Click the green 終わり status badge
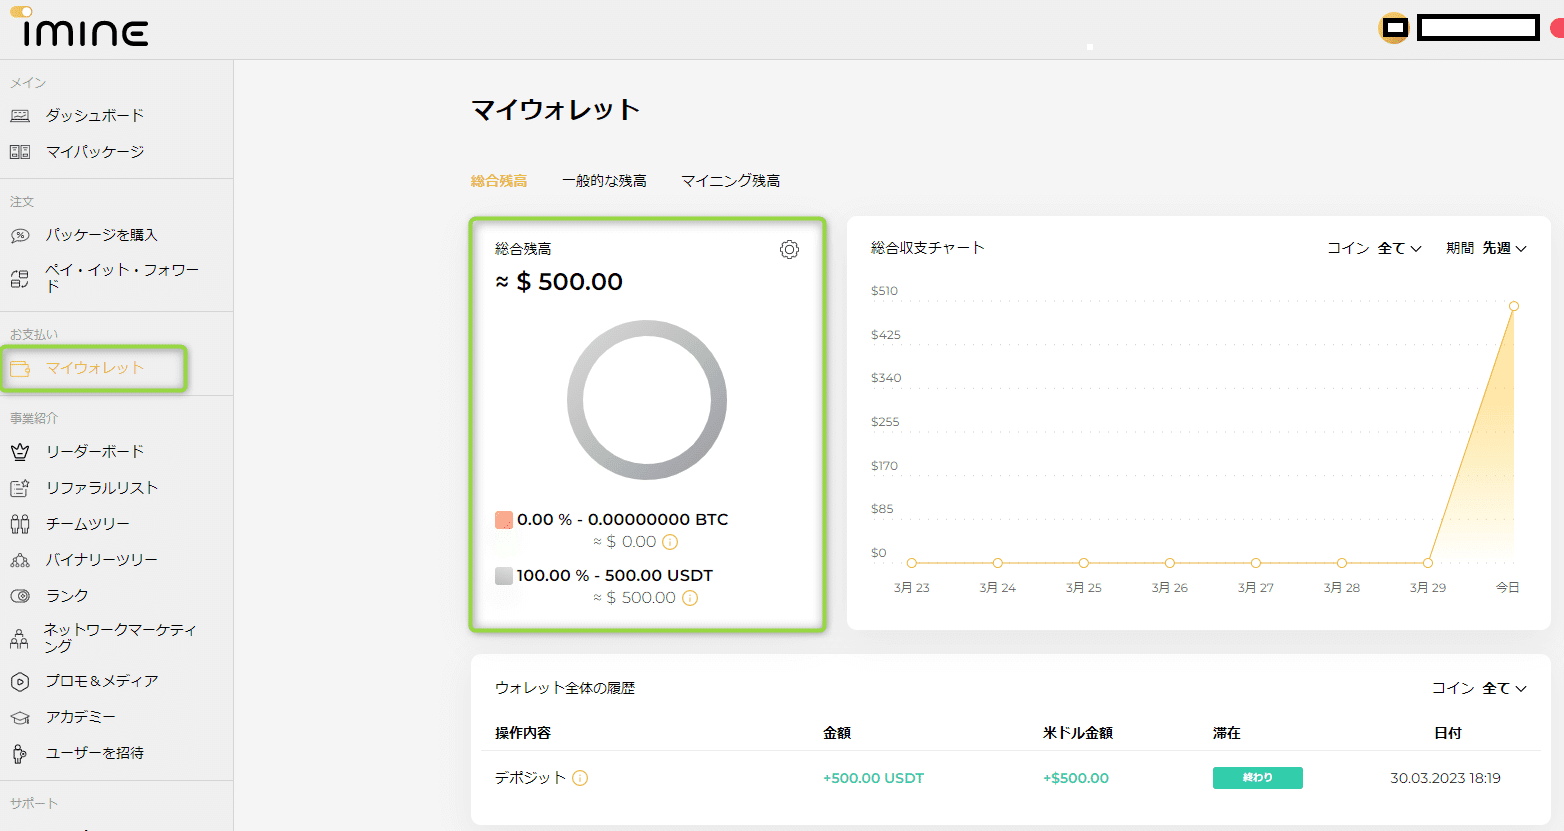This screenshot has height=831, width=1564. point(1257,778)
